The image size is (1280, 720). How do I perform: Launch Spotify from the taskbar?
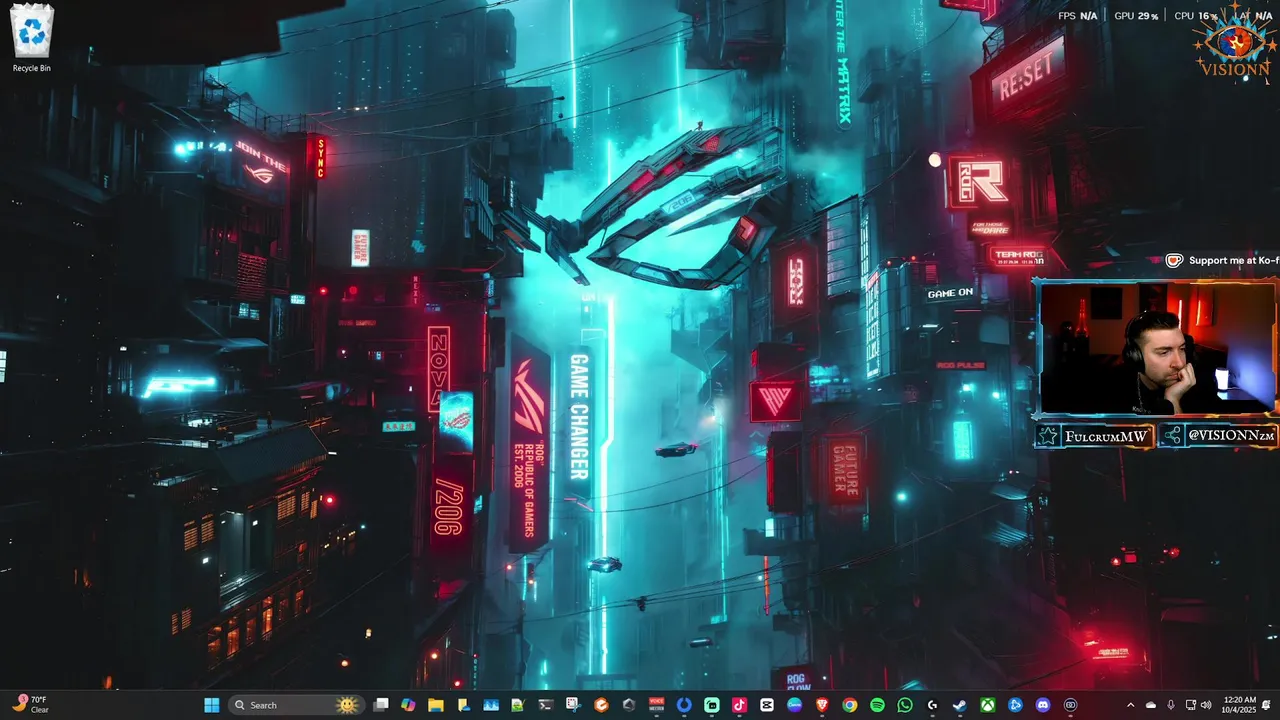[878, 705]
